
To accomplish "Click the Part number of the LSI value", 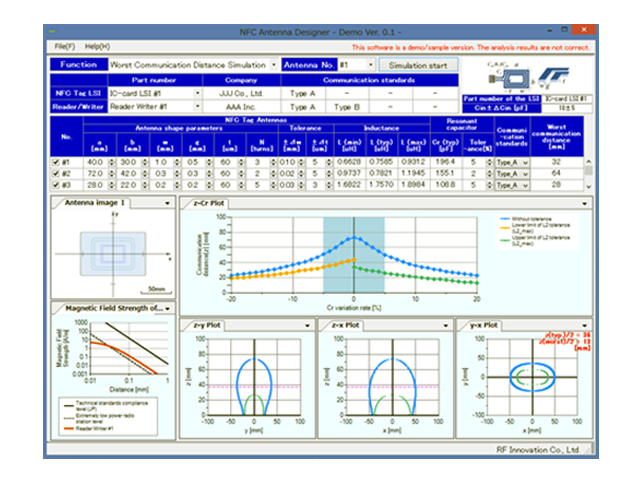I will click(567, 99).
